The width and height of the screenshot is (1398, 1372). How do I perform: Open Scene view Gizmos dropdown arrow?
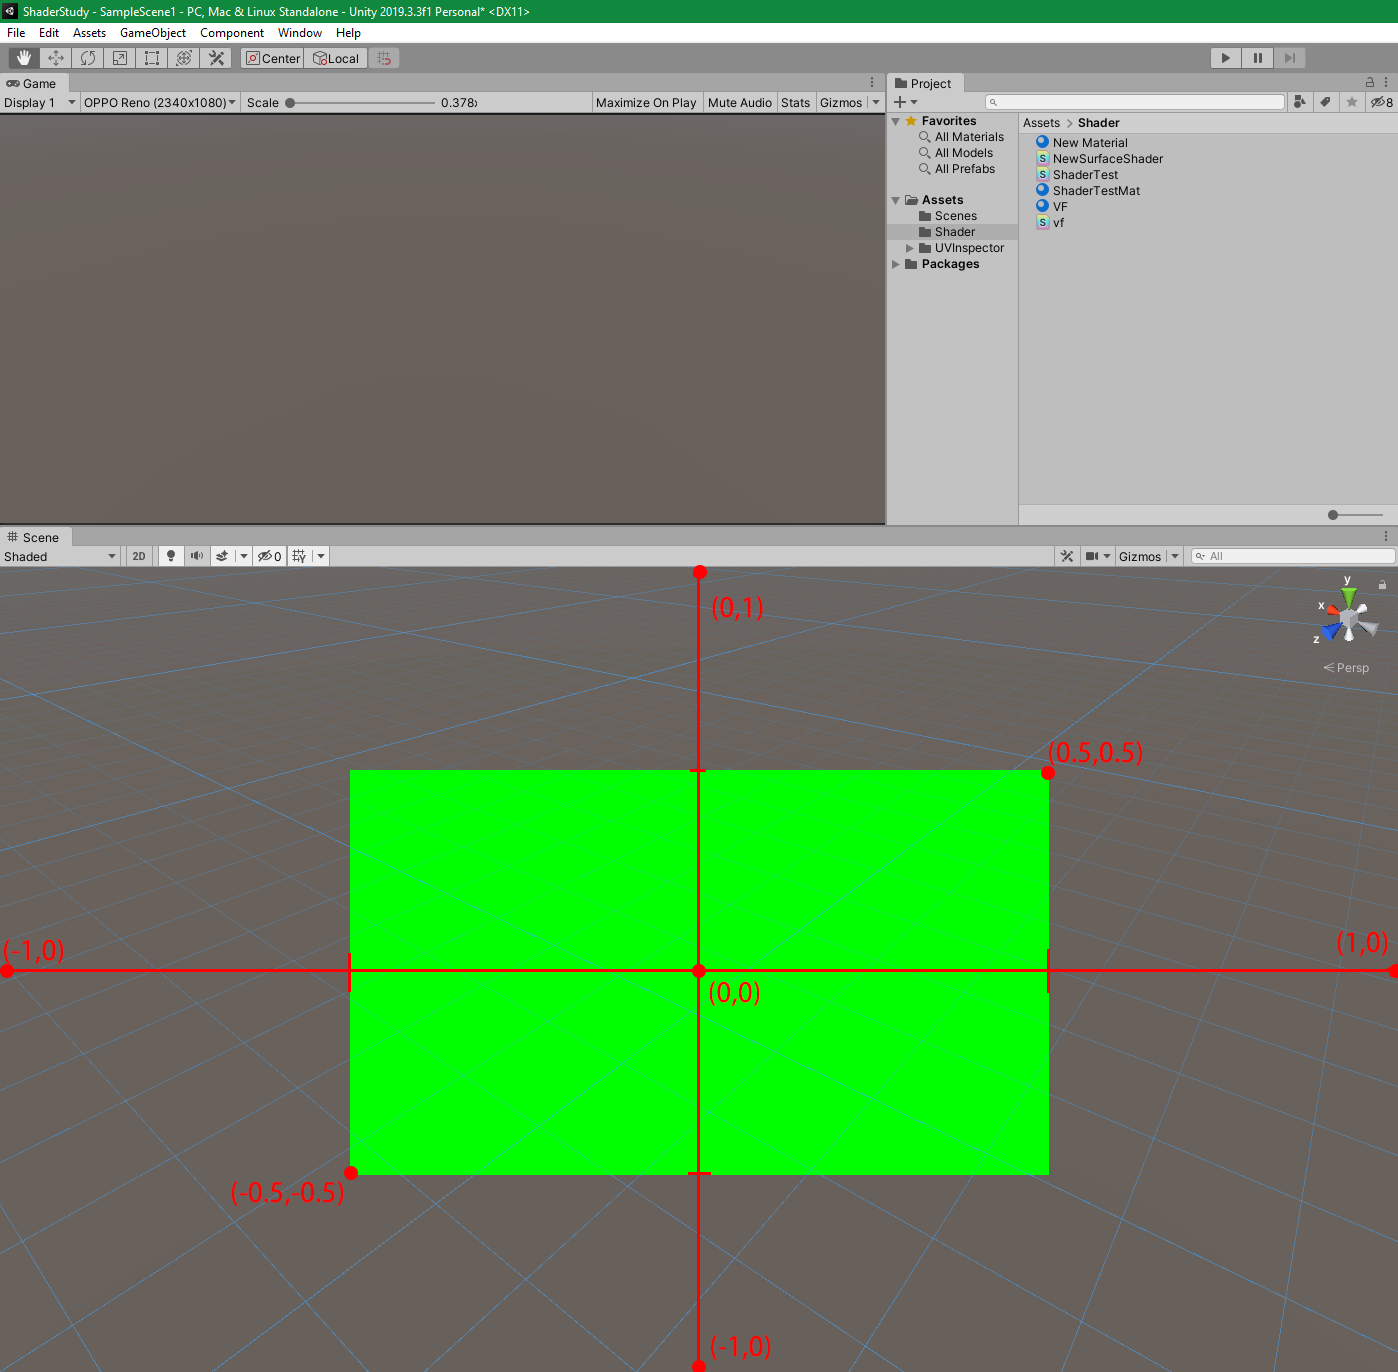click(x=1175, y=556)
